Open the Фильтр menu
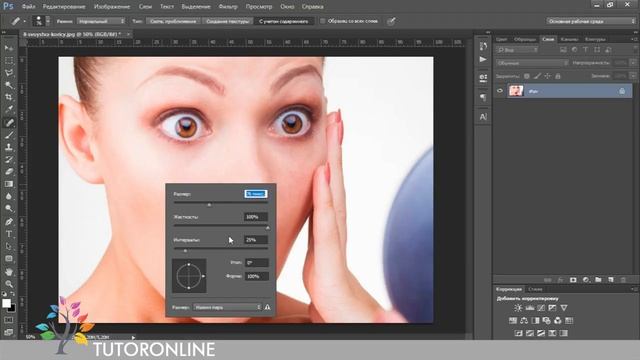The image size is (640, 360). click(228, 7)
